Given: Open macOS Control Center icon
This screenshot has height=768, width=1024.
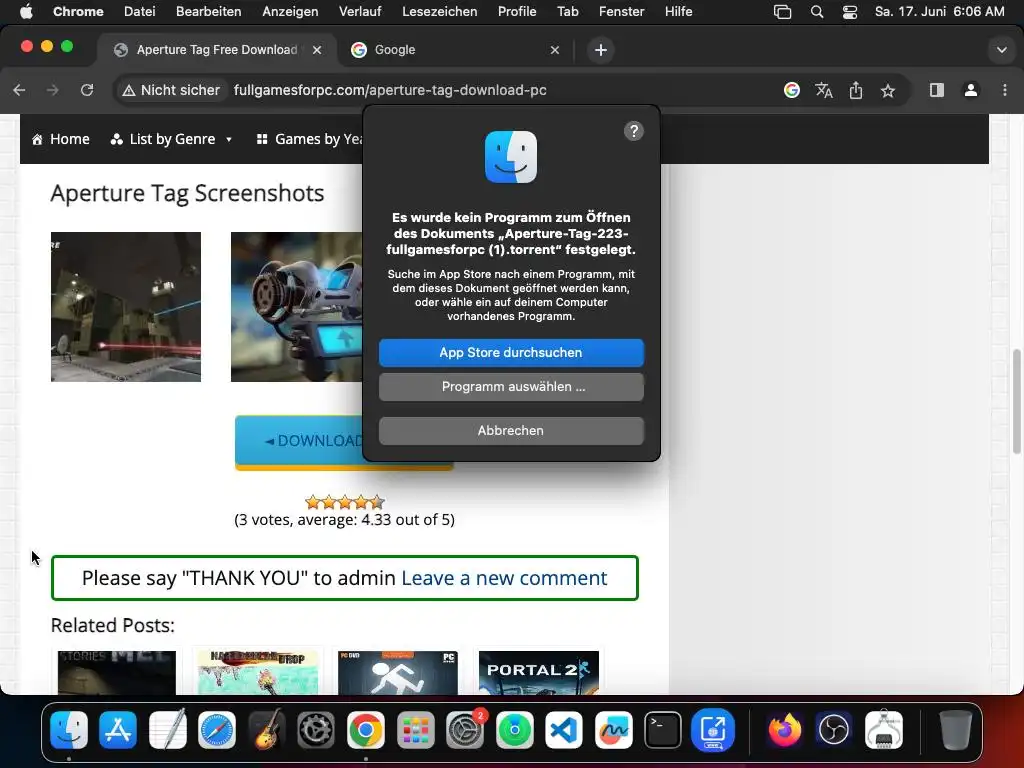Looking at the screenshot, I should point(850,12).
